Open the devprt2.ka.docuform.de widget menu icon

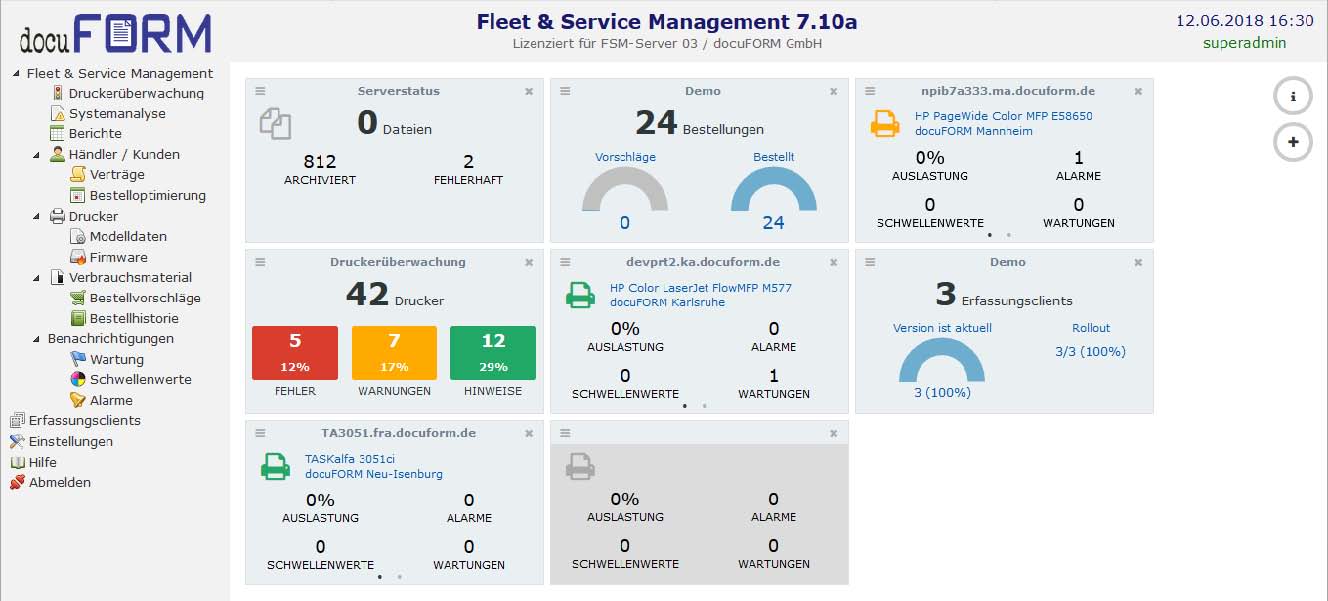tap(565, 262)
